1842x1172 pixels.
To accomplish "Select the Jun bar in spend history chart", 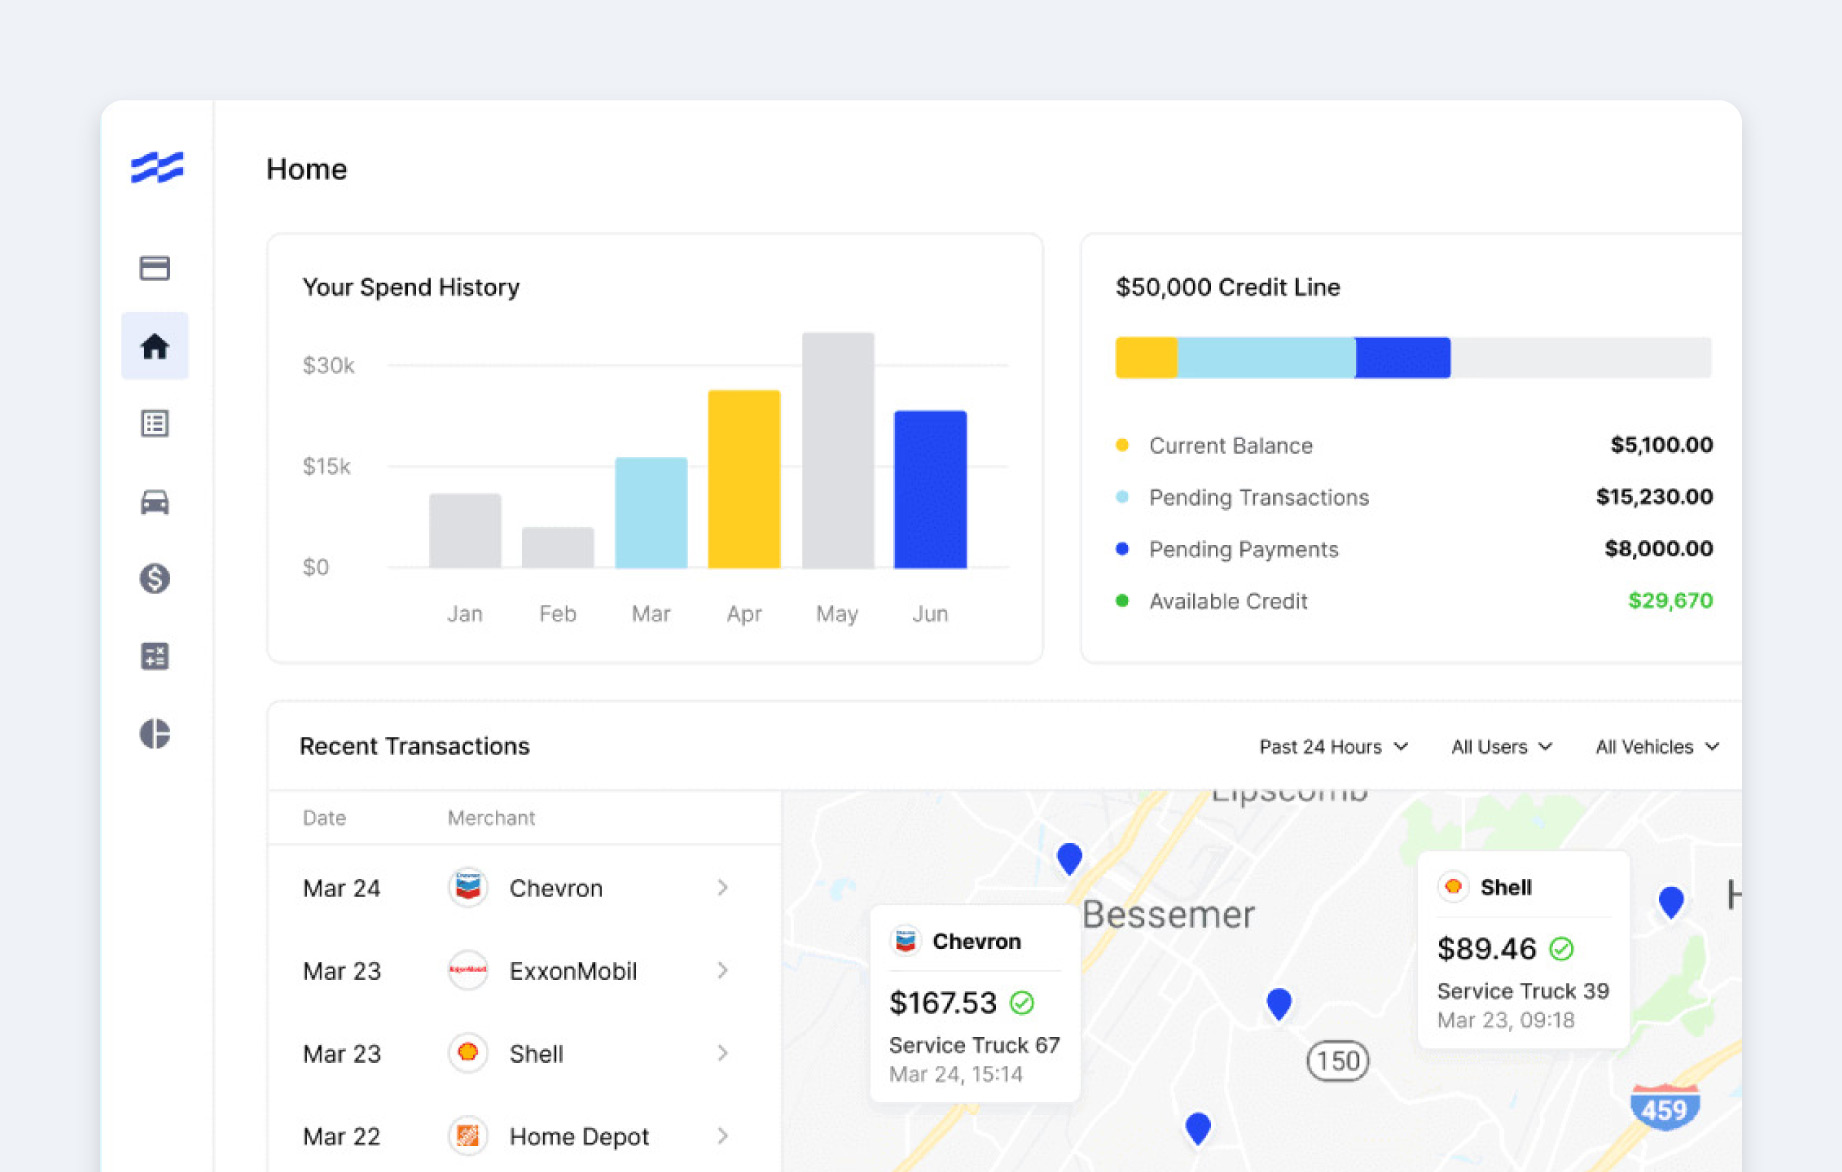I will click(x=930, y=488).
